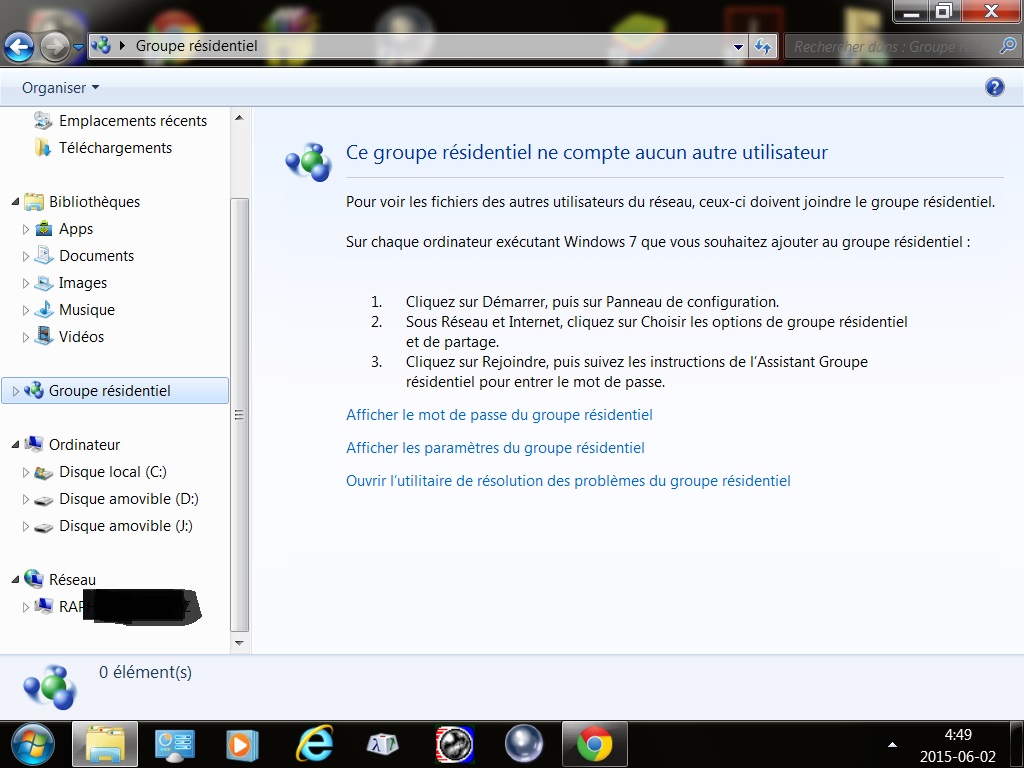The width and height of the screenshot is (1024, 768).
Task: Click the Forward navigation arrow
Action: (55, 46)
